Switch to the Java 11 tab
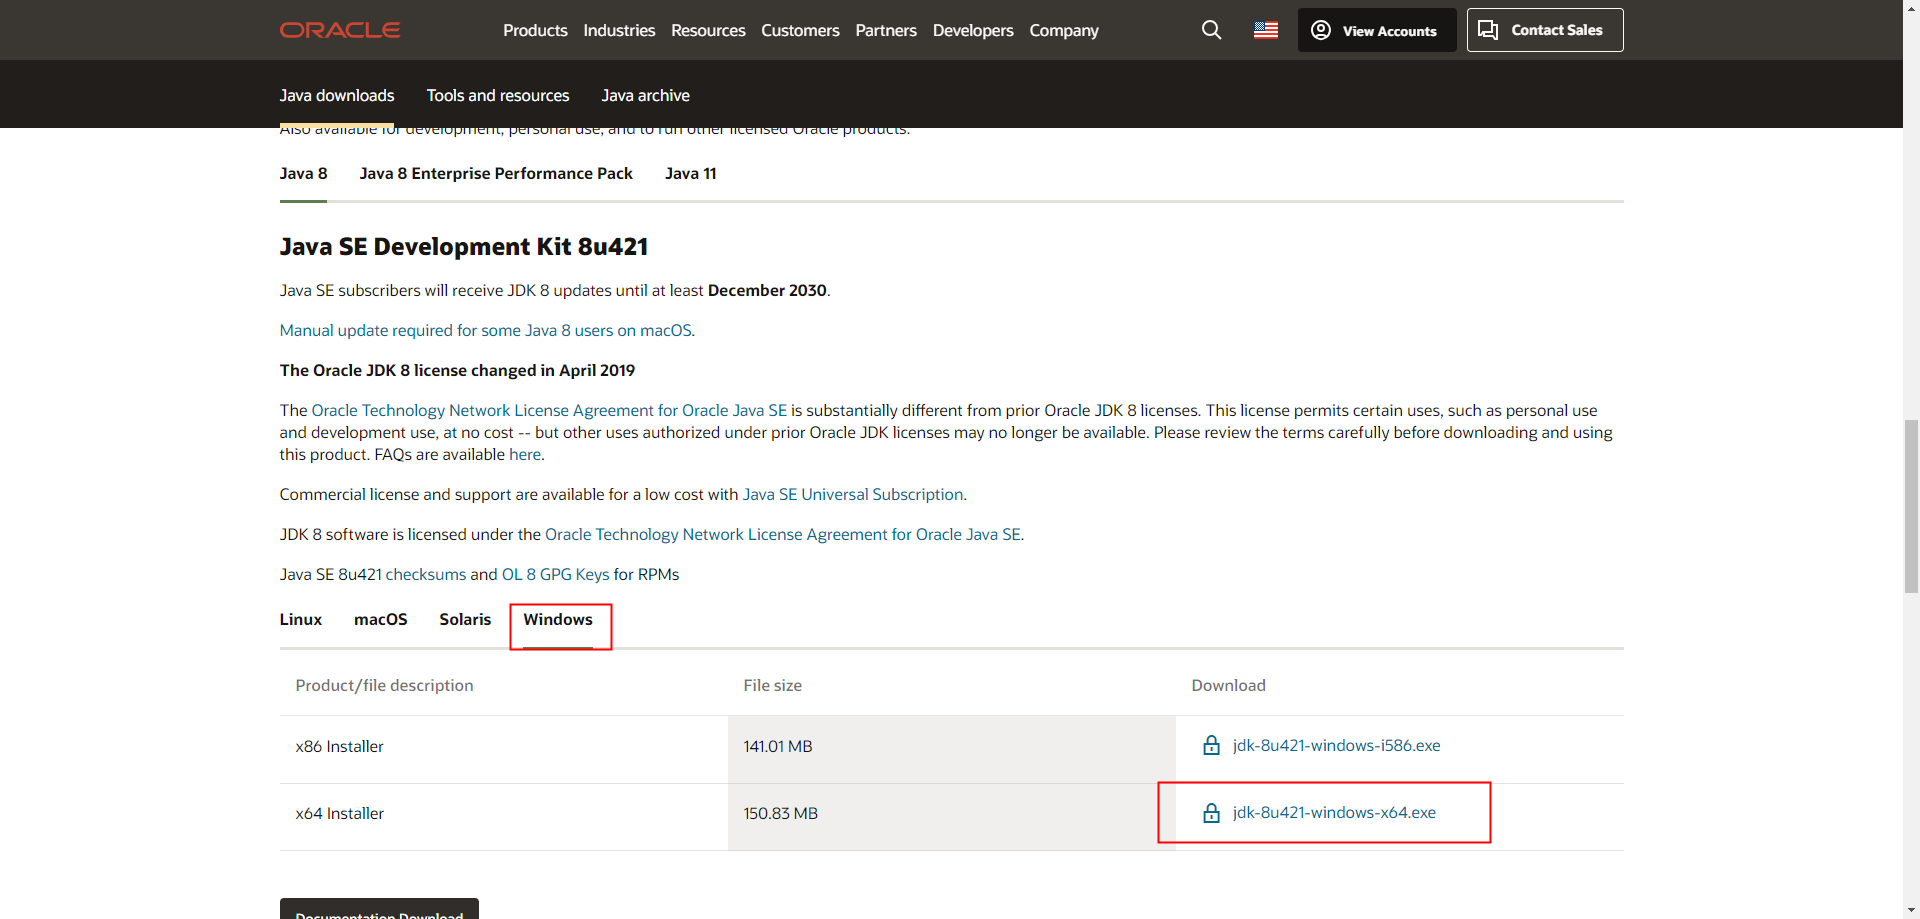The width and height of the screenshot is (1920, 919). pos(690,173)
